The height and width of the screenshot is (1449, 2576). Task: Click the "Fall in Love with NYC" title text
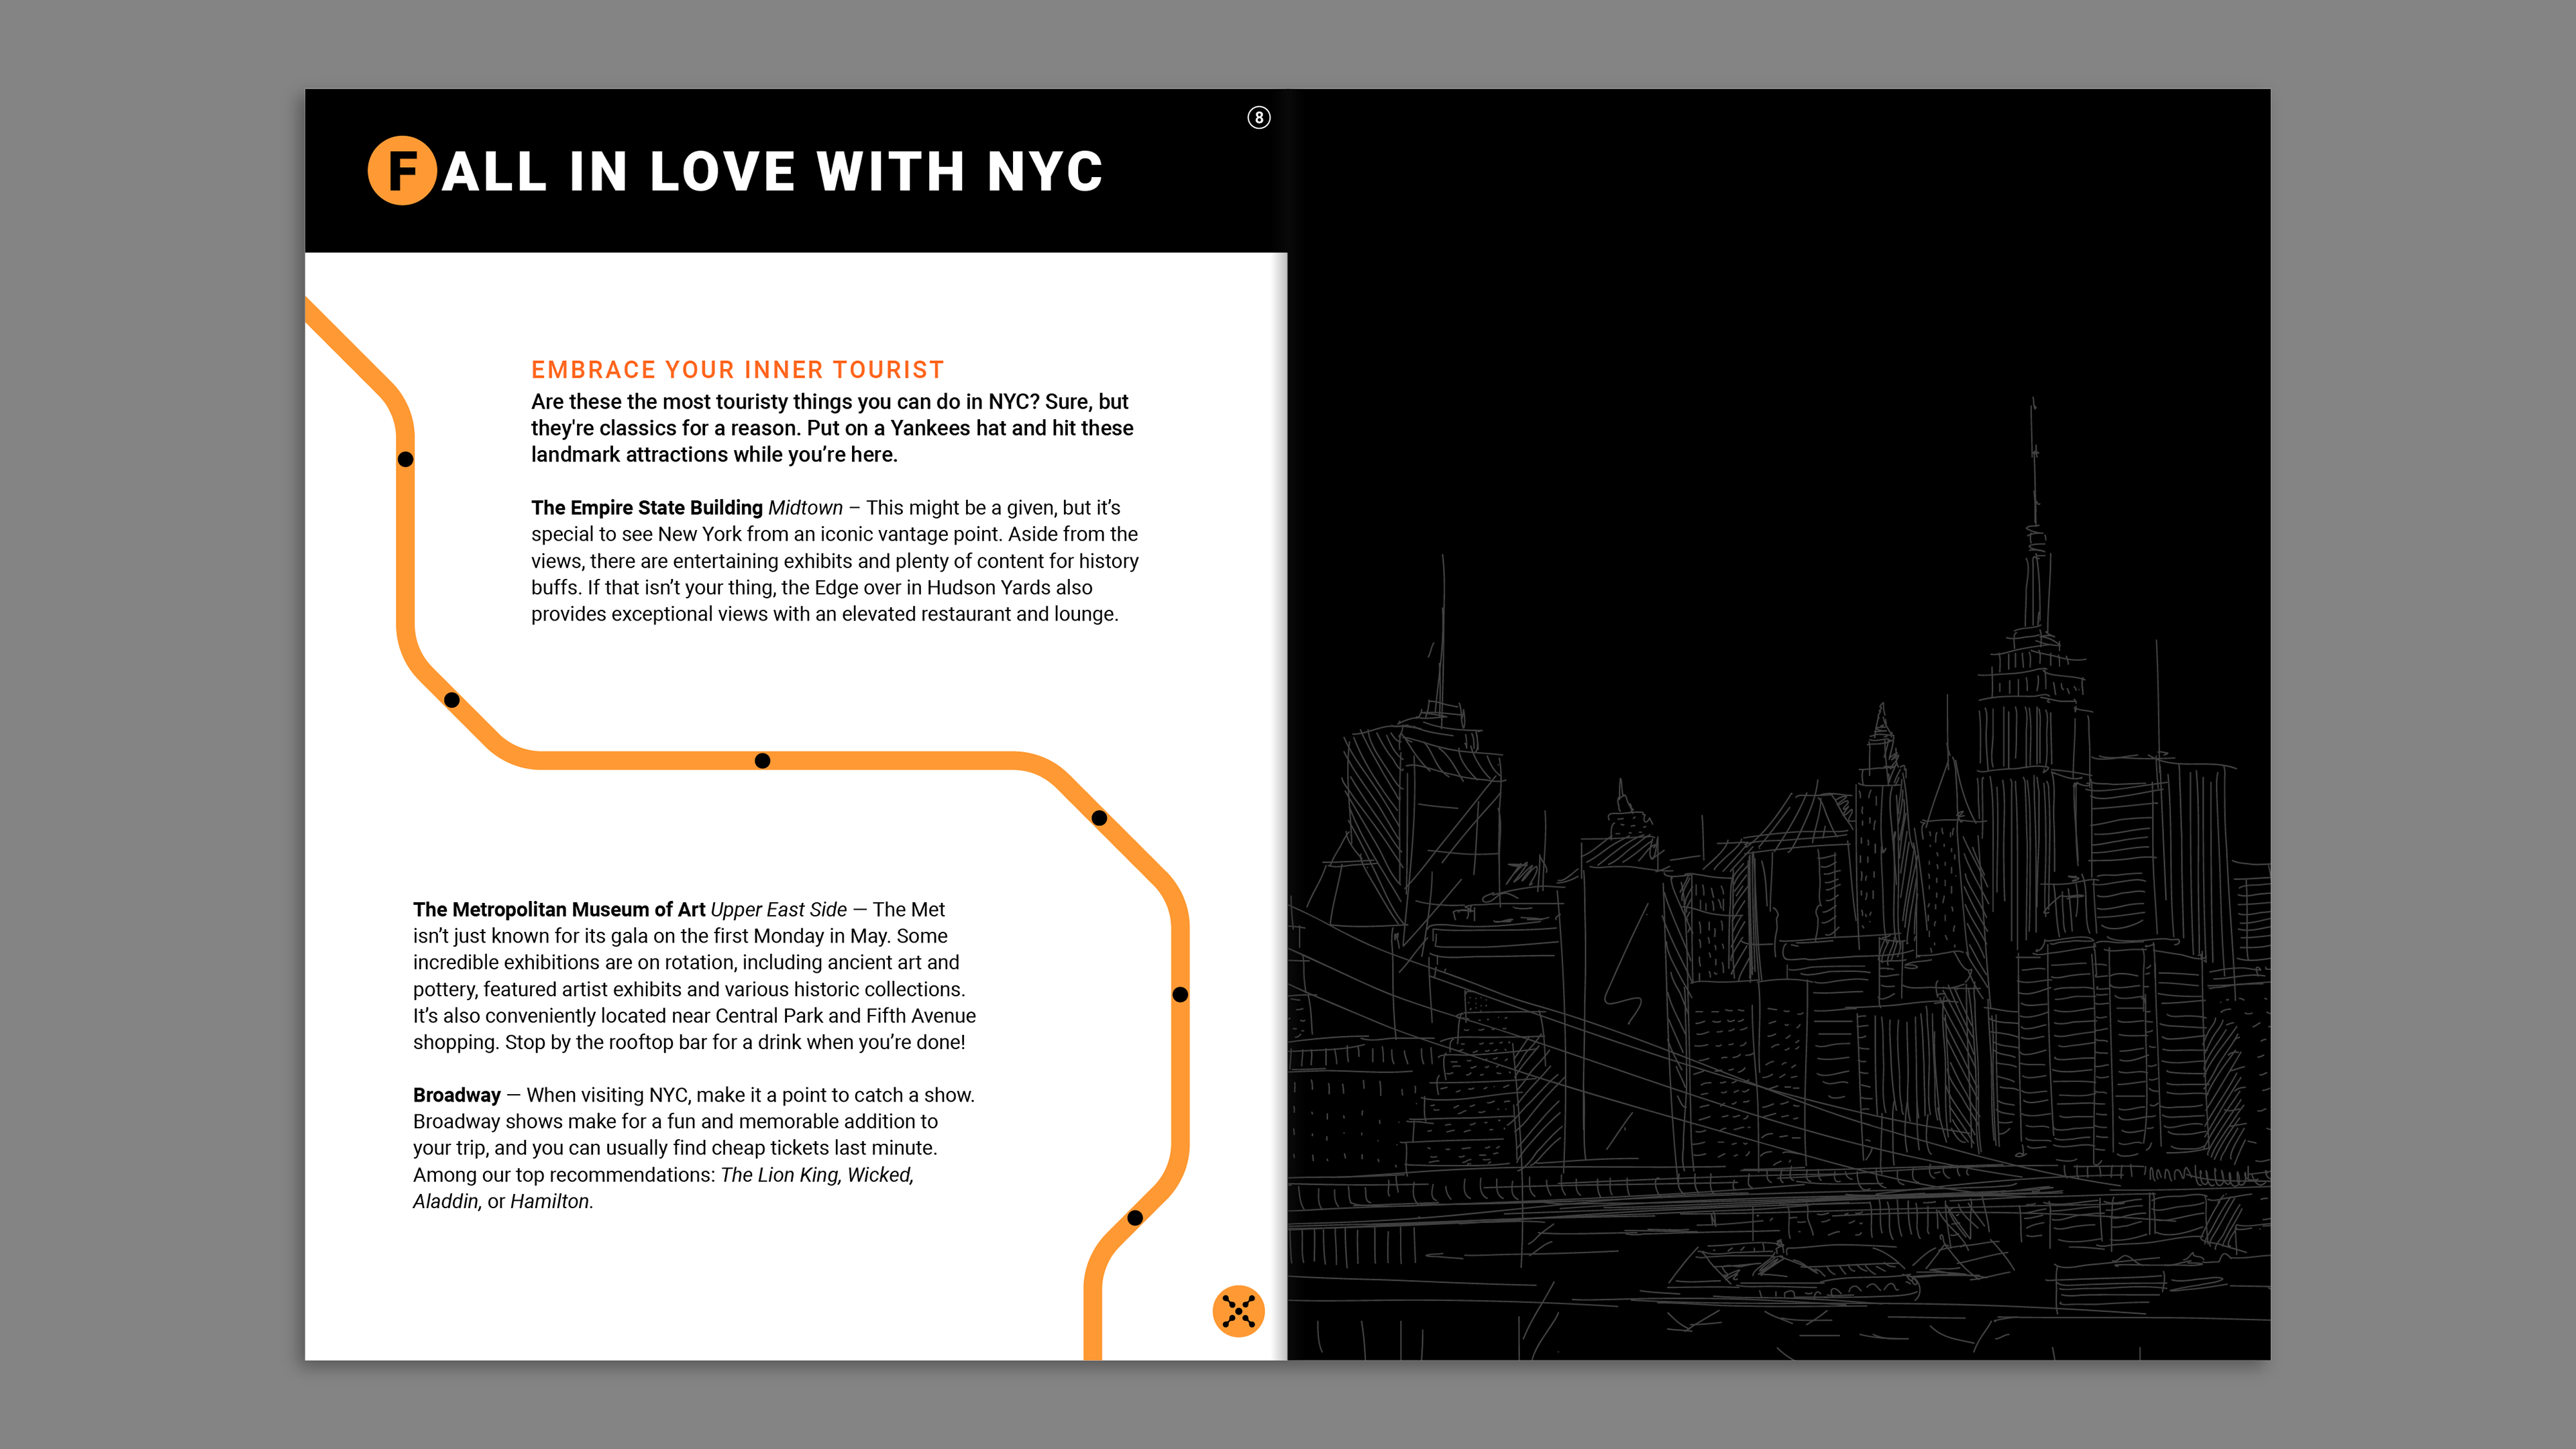[x=772, y=172]
